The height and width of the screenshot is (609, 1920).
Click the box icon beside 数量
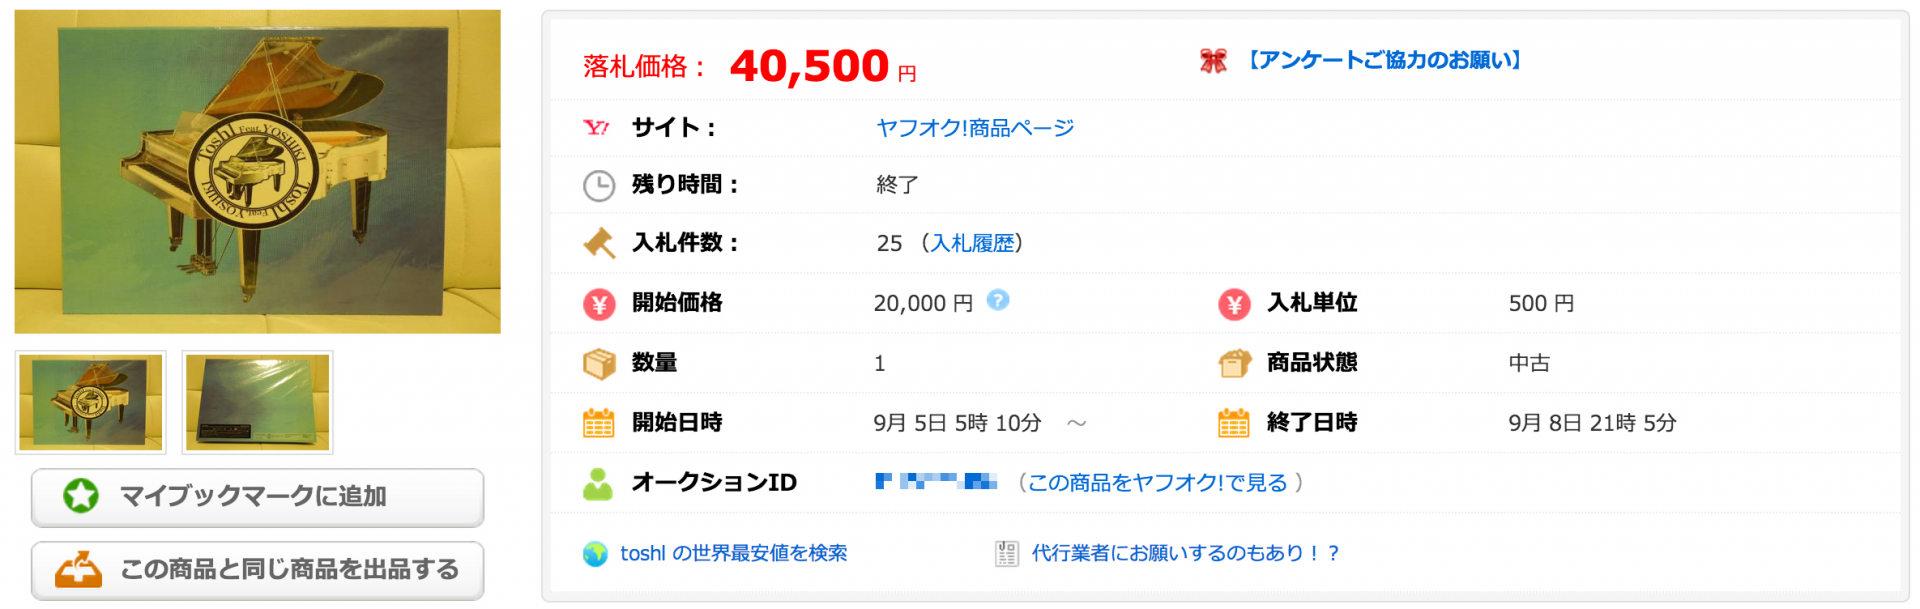tap(599, 363)
